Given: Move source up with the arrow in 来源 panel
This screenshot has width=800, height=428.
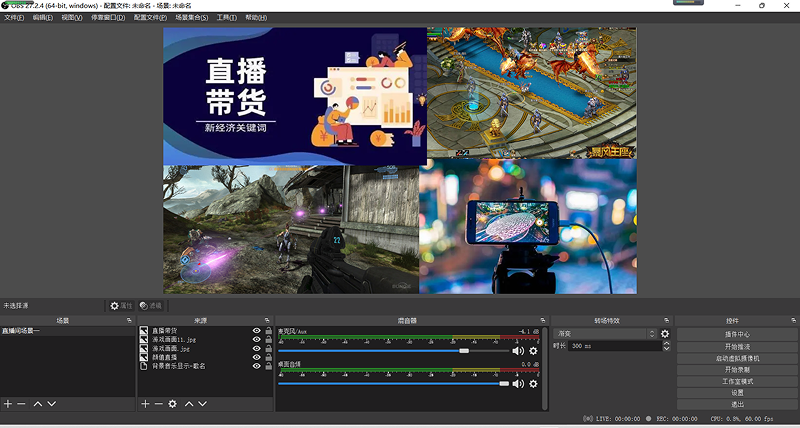Looking at the screenshot, I should pos(189,404).
